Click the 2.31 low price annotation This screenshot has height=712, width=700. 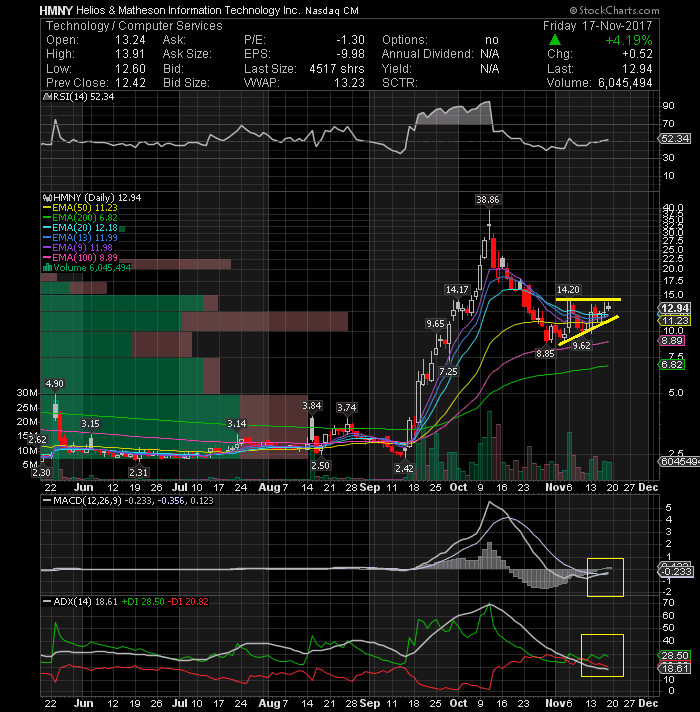pyautogui.click(x=138, y=473)
